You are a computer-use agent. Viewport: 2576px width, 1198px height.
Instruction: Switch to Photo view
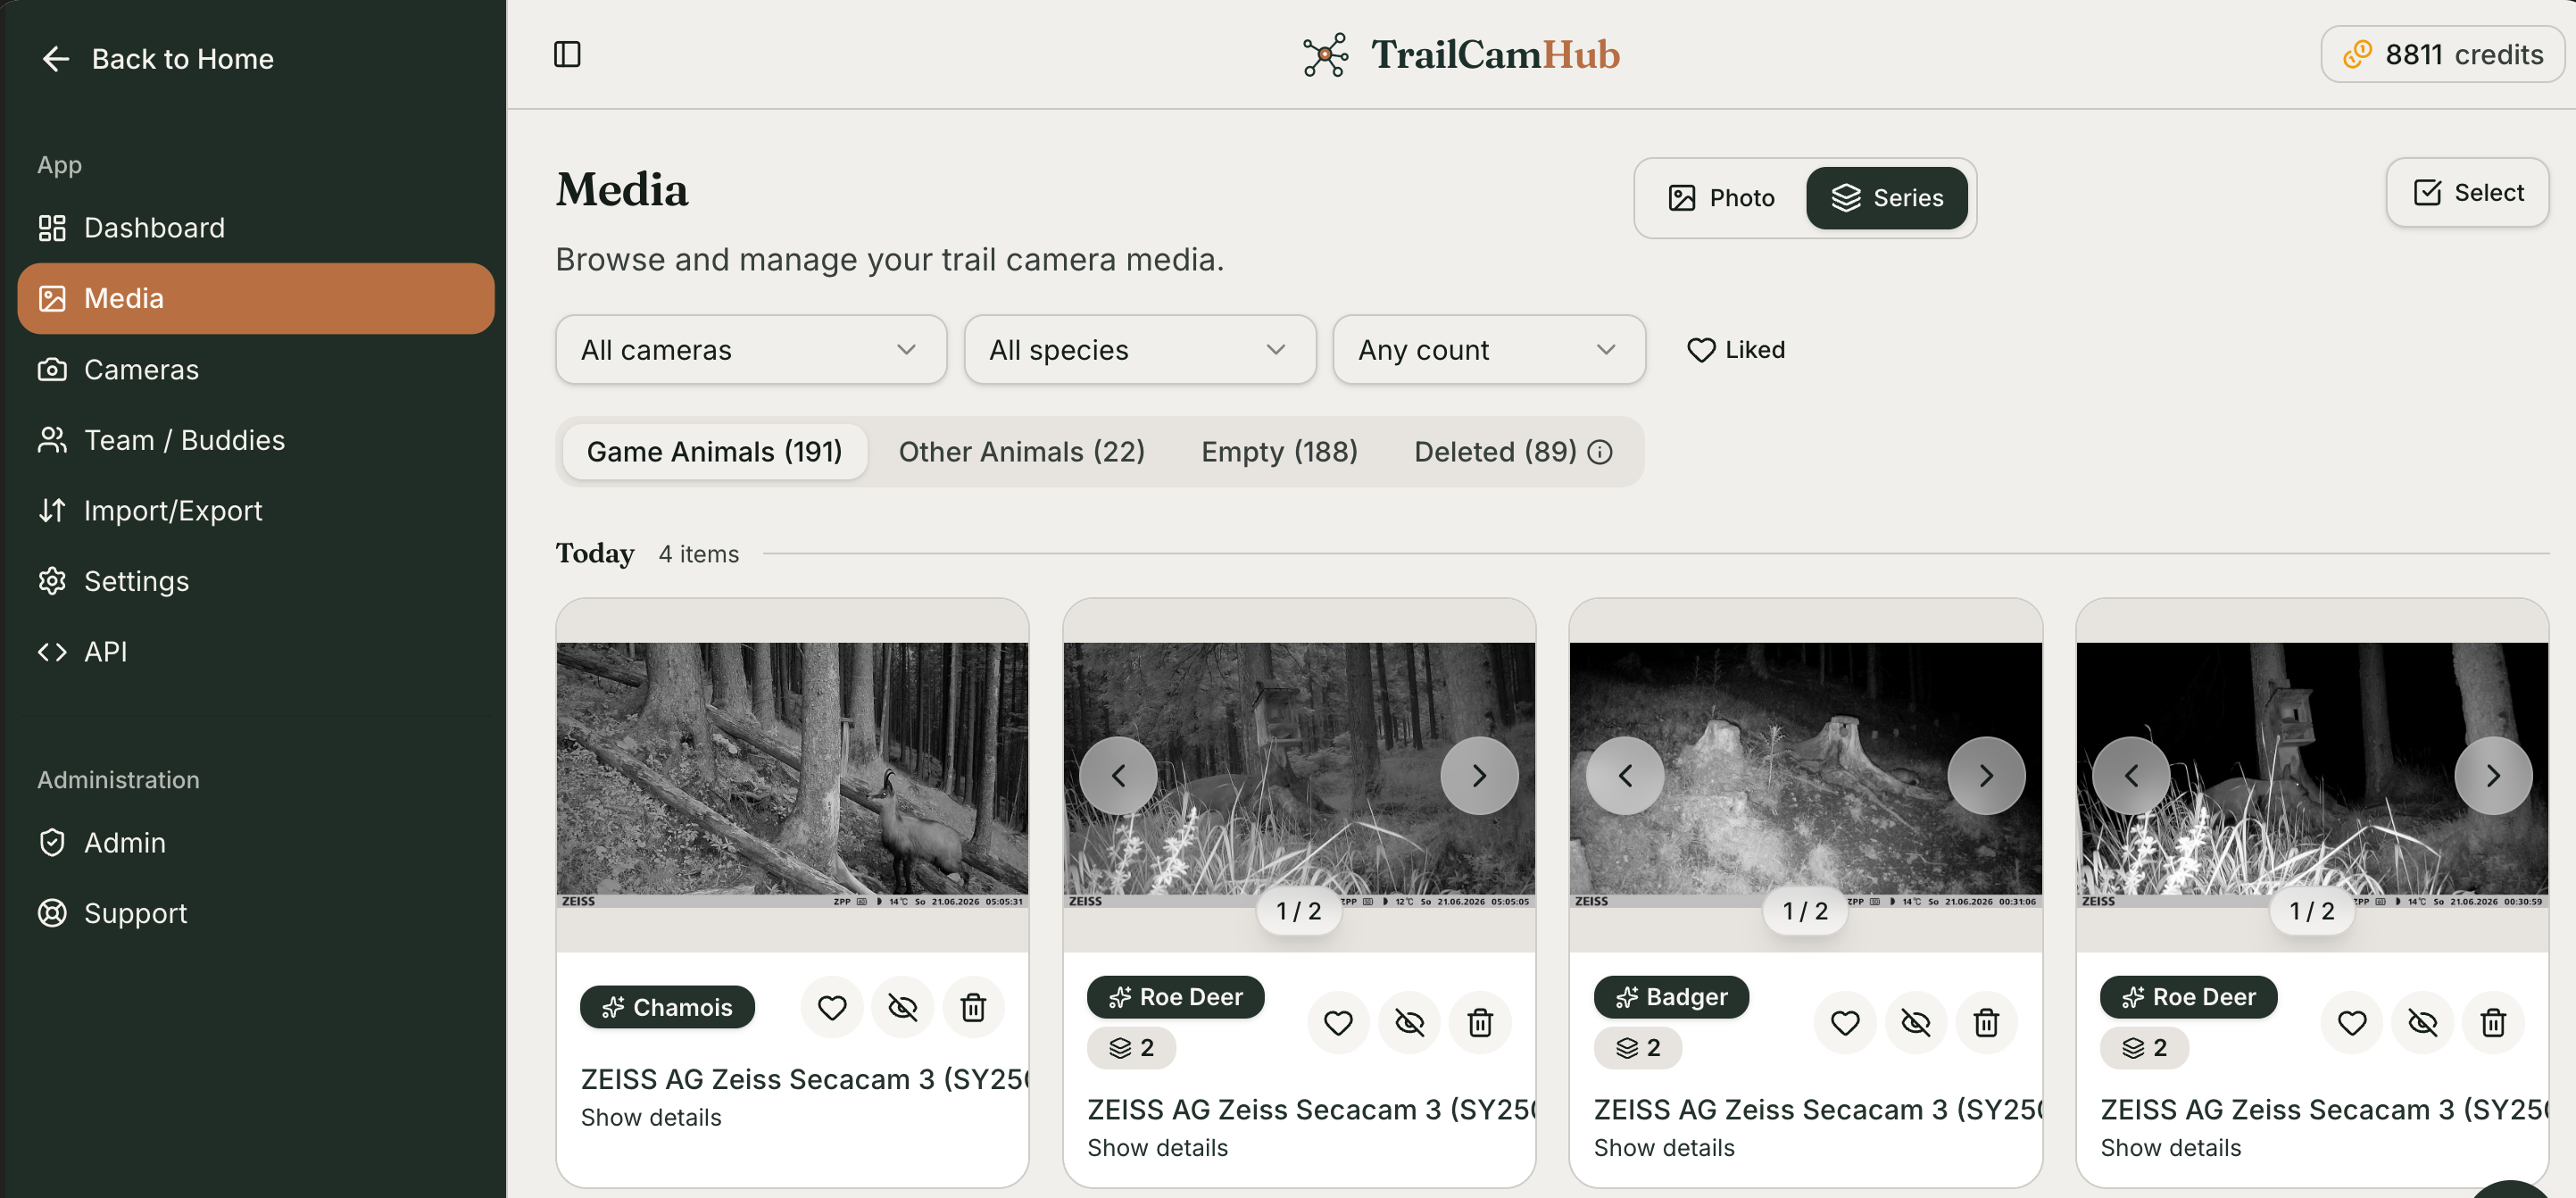click(1721, 198)
